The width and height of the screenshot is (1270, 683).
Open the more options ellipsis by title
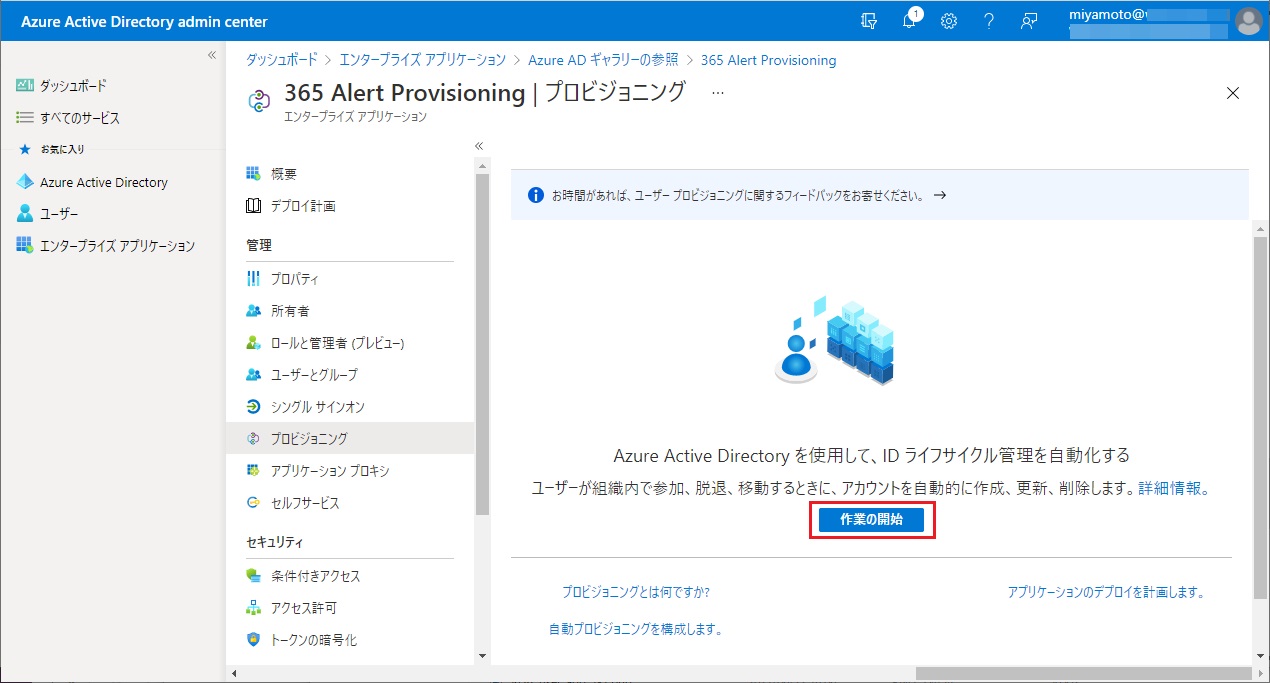click(x=717, y=92)
